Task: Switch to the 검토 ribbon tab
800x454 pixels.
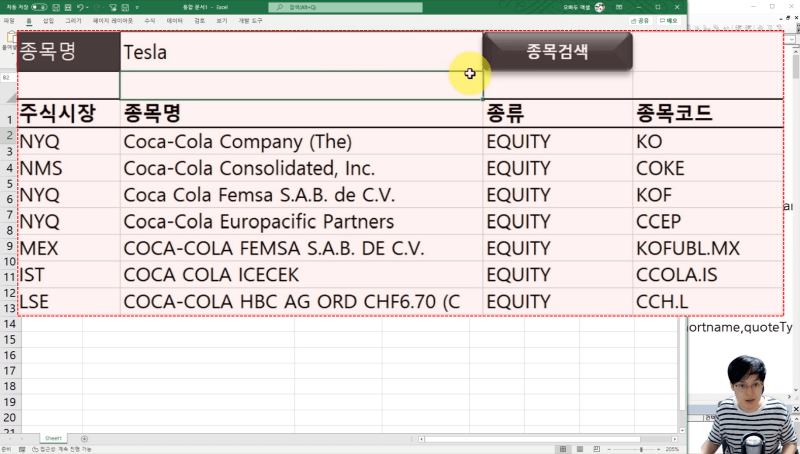Action: pyautogui.click(x=199, y=20)
